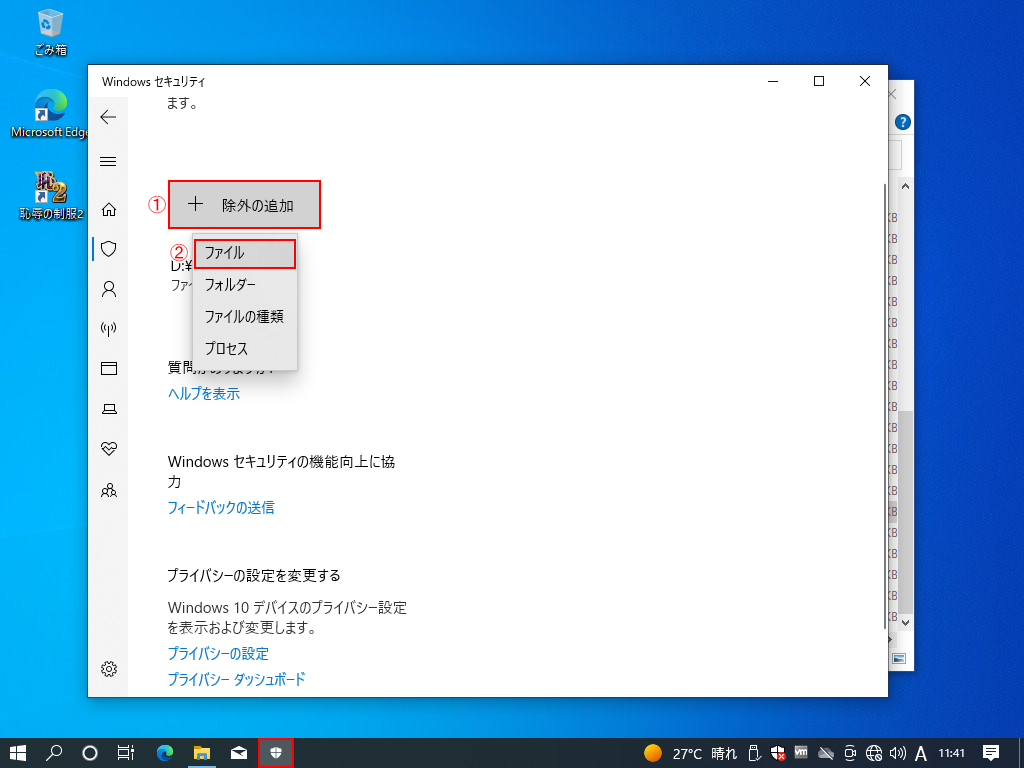
Task: Open the hamburger navigation menu
Action: pyautogui.click(x=108, y=162)
